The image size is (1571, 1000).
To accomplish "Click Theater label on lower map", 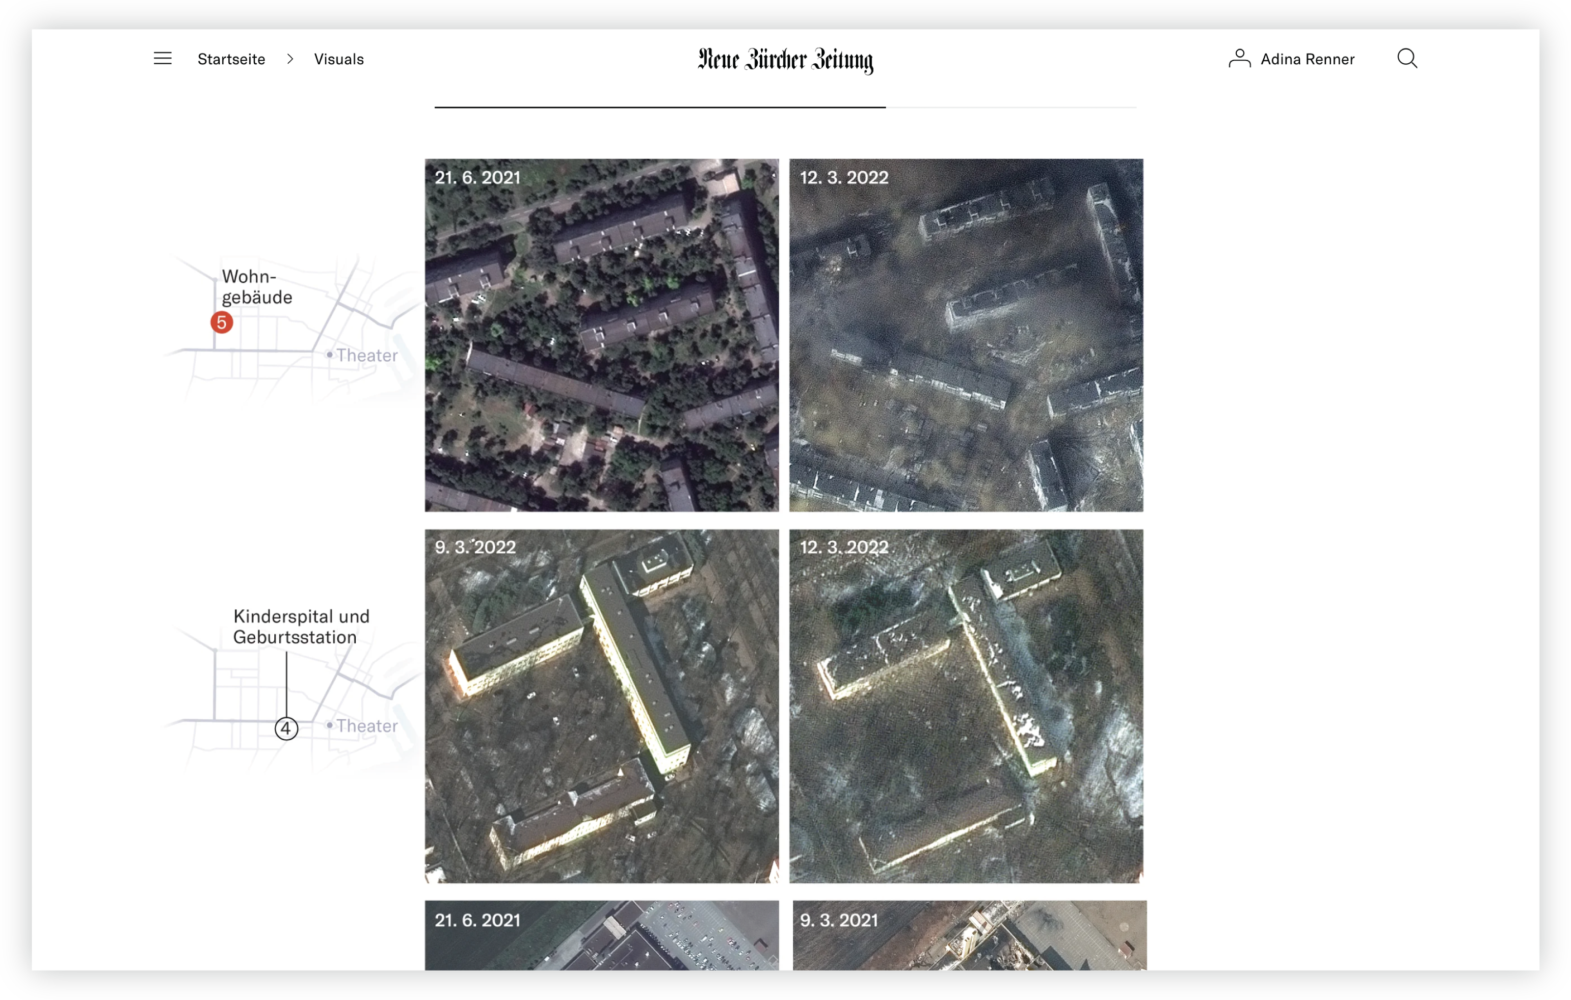I will pyautogui.click(x=366, y=726).
